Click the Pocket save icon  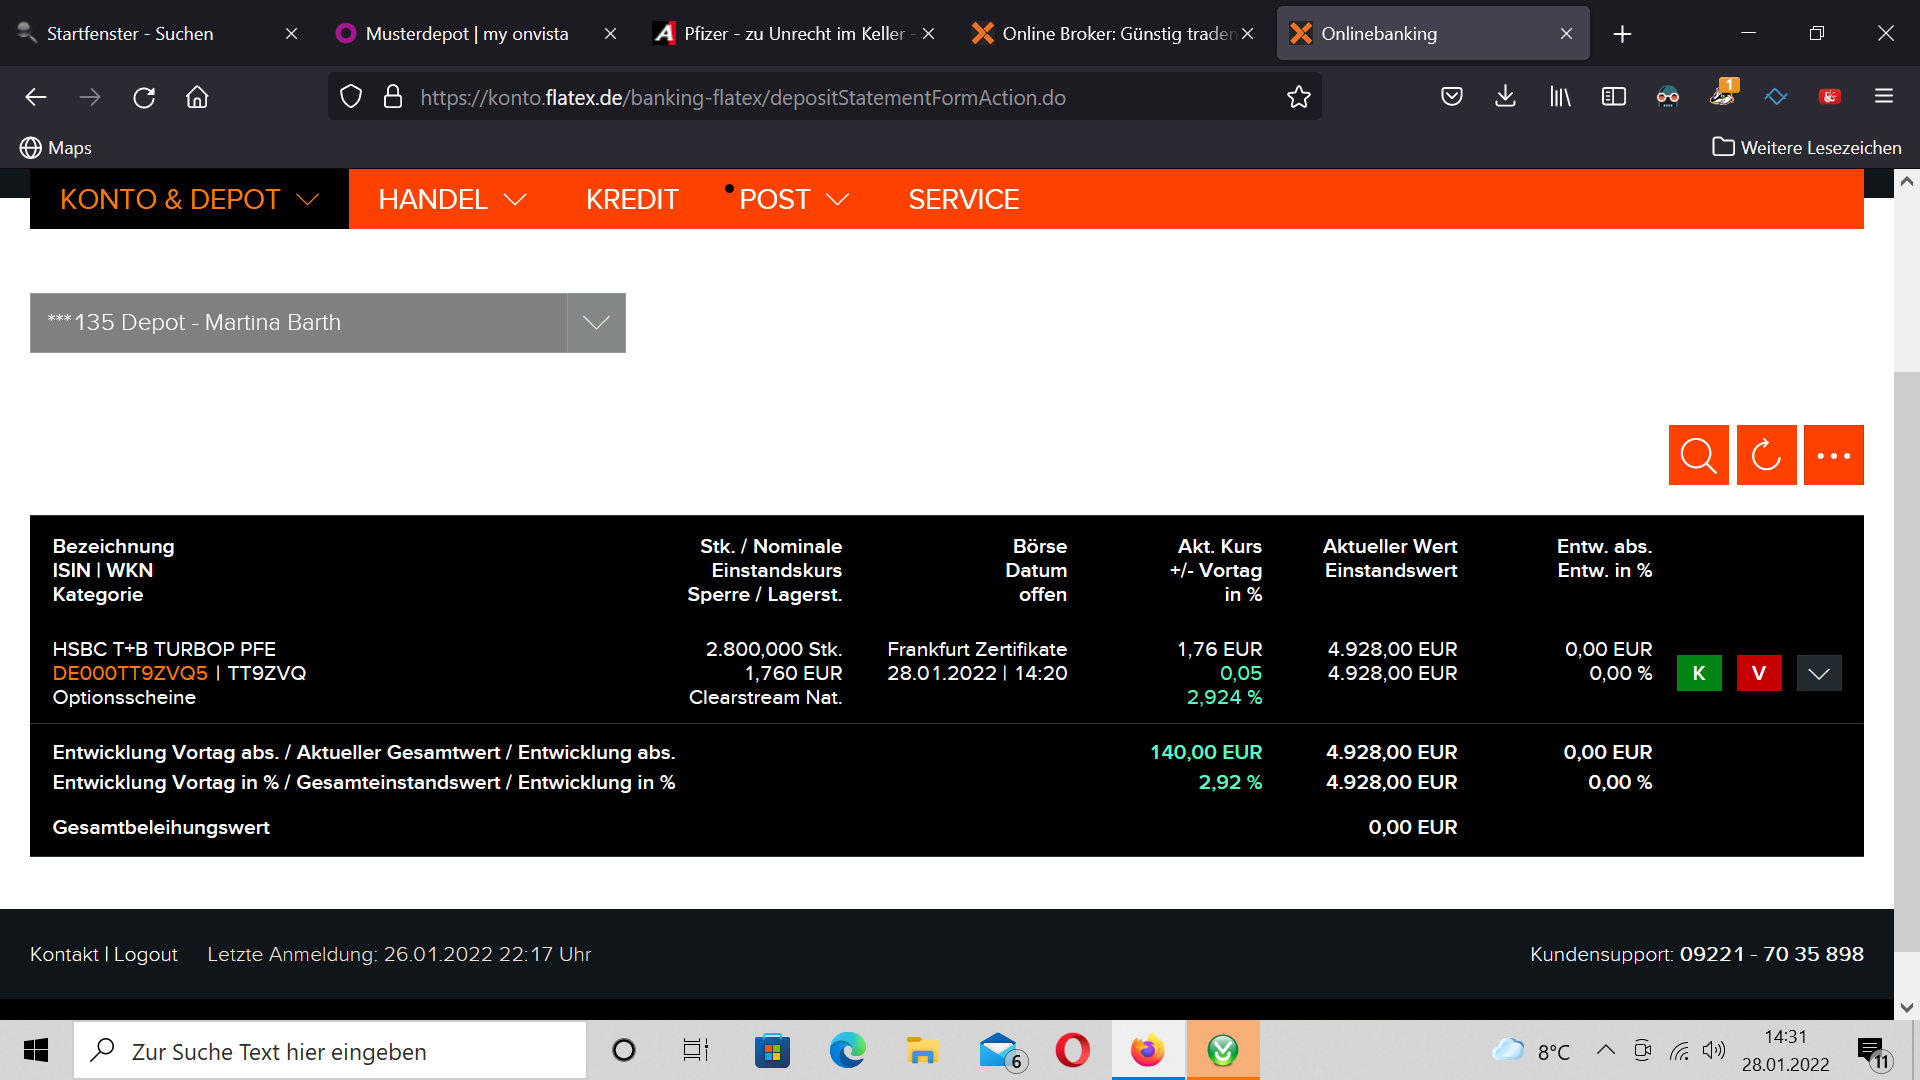1452,97
